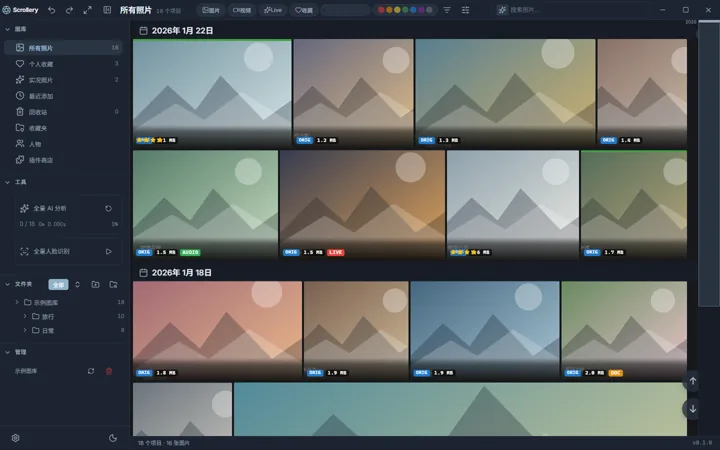Undo the last action with the undo arrow
This screenshot has width=720, height=450.
51,10
